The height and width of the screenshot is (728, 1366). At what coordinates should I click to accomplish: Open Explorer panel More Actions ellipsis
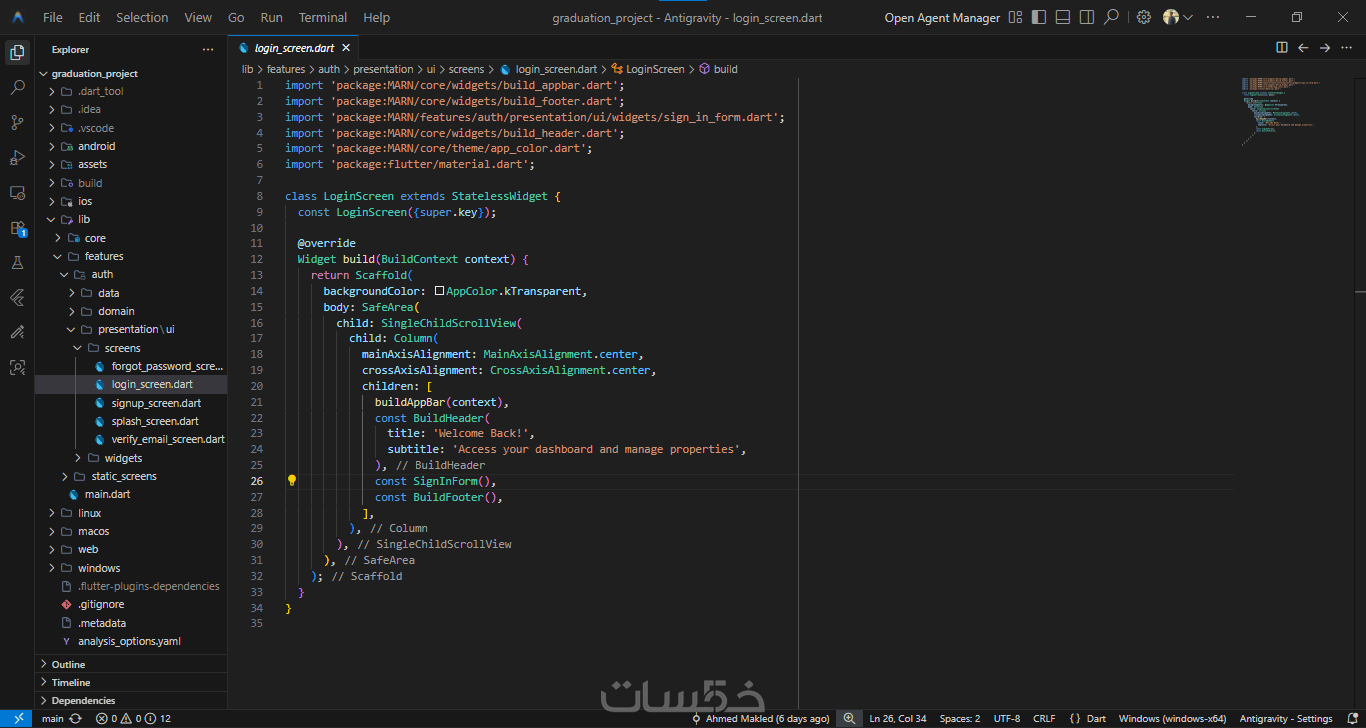pos(208,49)
